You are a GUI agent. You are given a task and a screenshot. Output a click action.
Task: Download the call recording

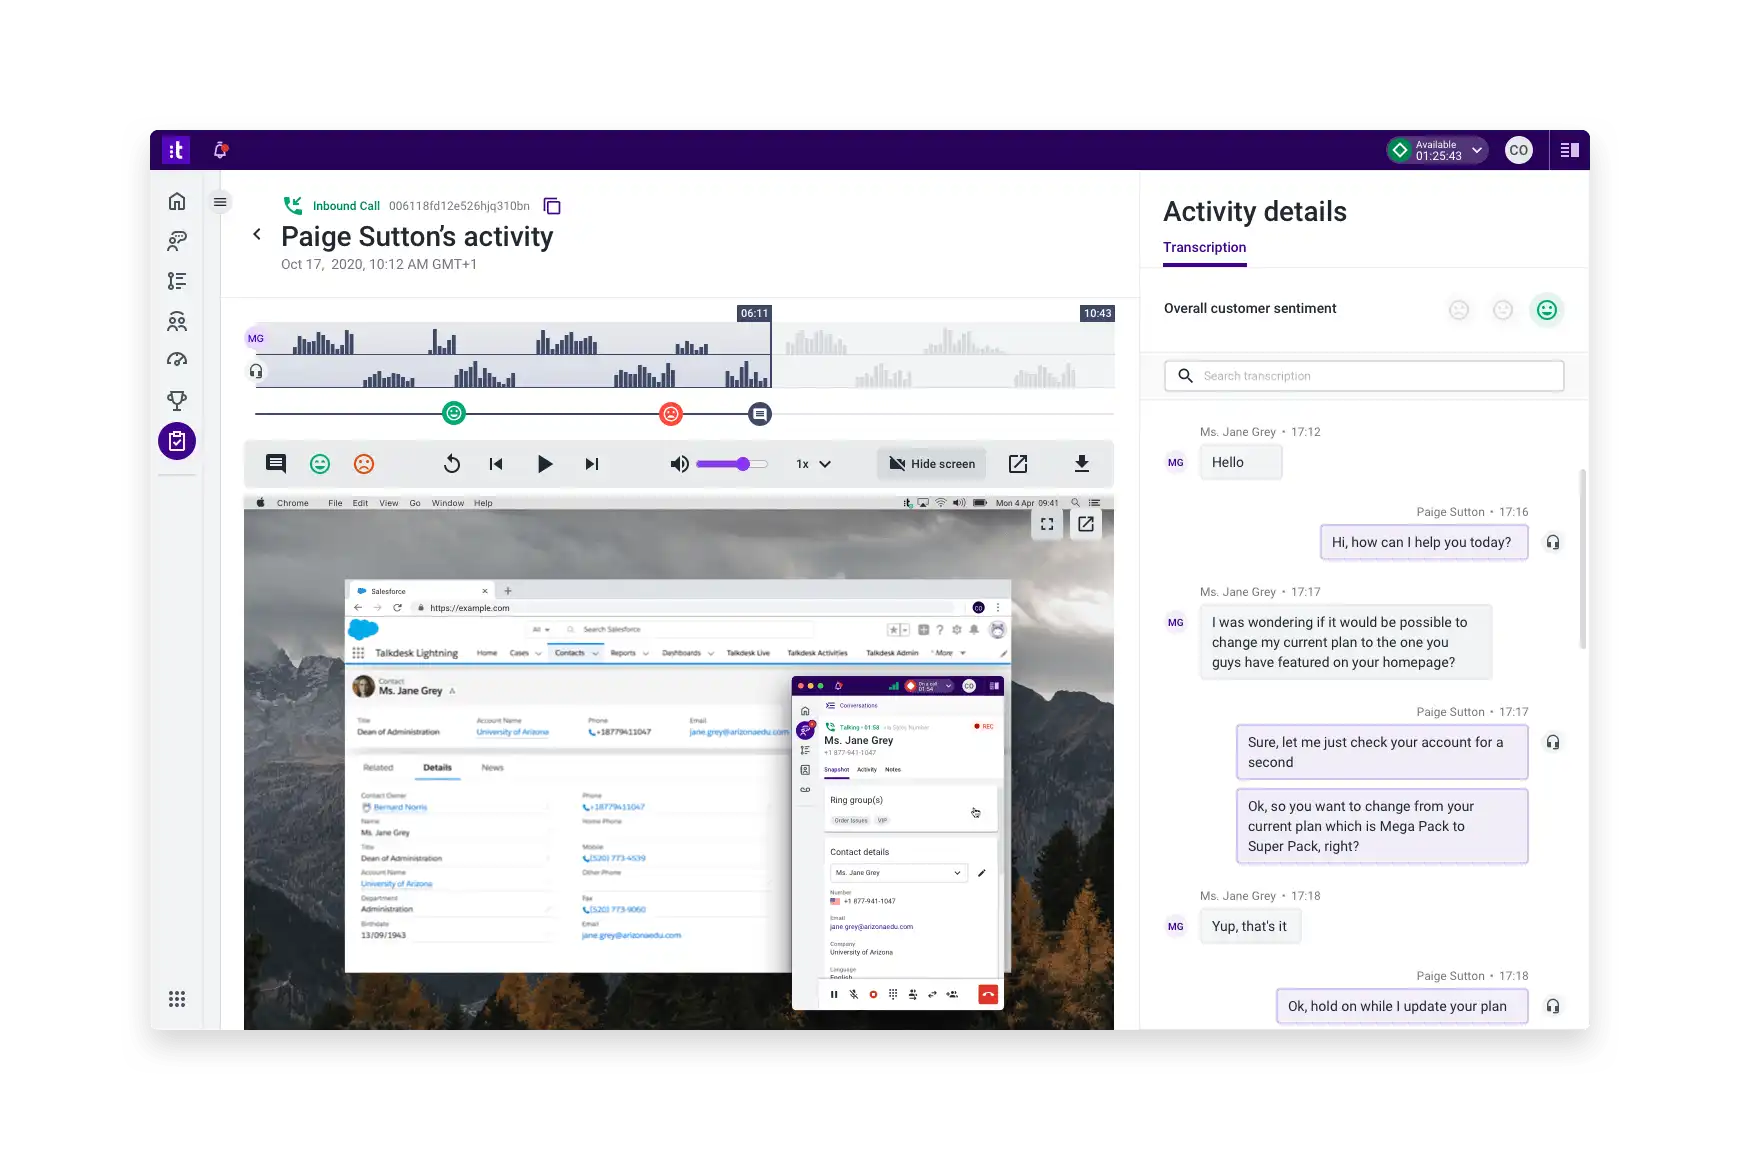1081,464
